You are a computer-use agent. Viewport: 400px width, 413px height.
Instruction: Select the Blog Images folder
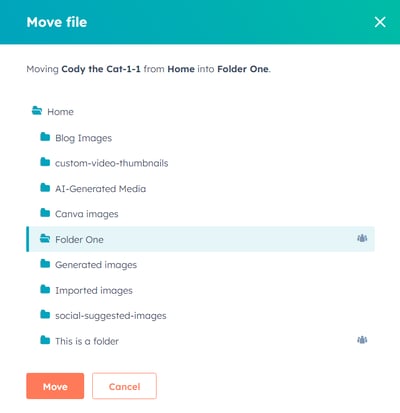[83, 138]
